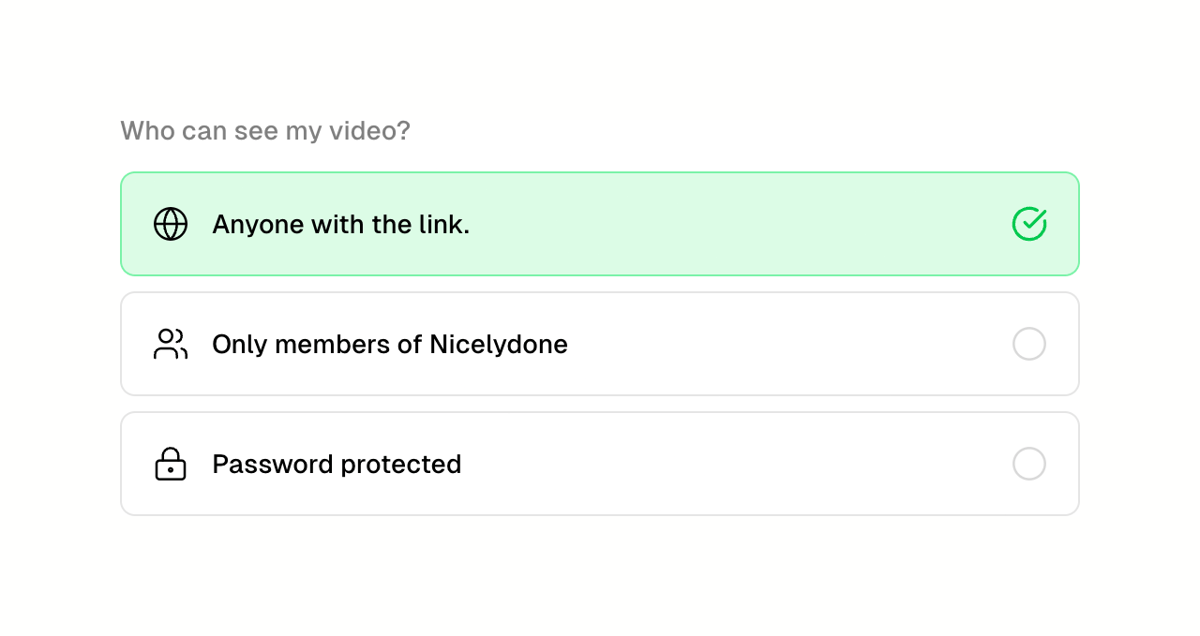Click the green checkmark indicating current selection
Screen dimensions: 1200x636
click(1030, 224)
